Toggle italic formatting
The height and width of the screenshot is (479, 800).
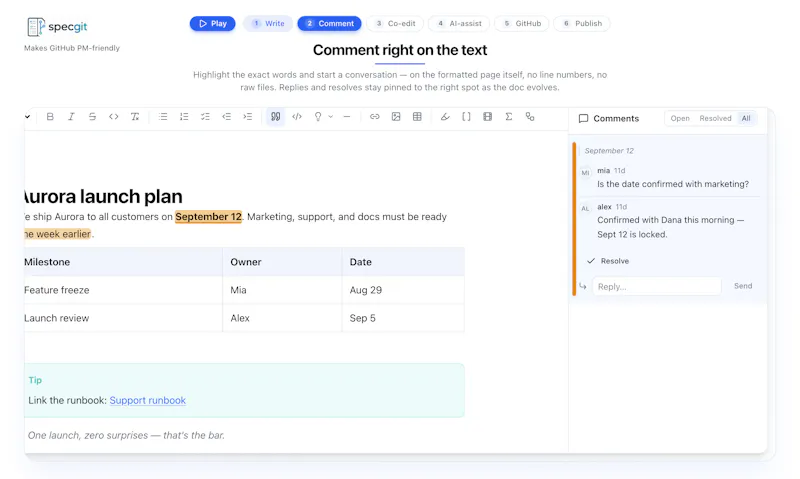[71, 117]
